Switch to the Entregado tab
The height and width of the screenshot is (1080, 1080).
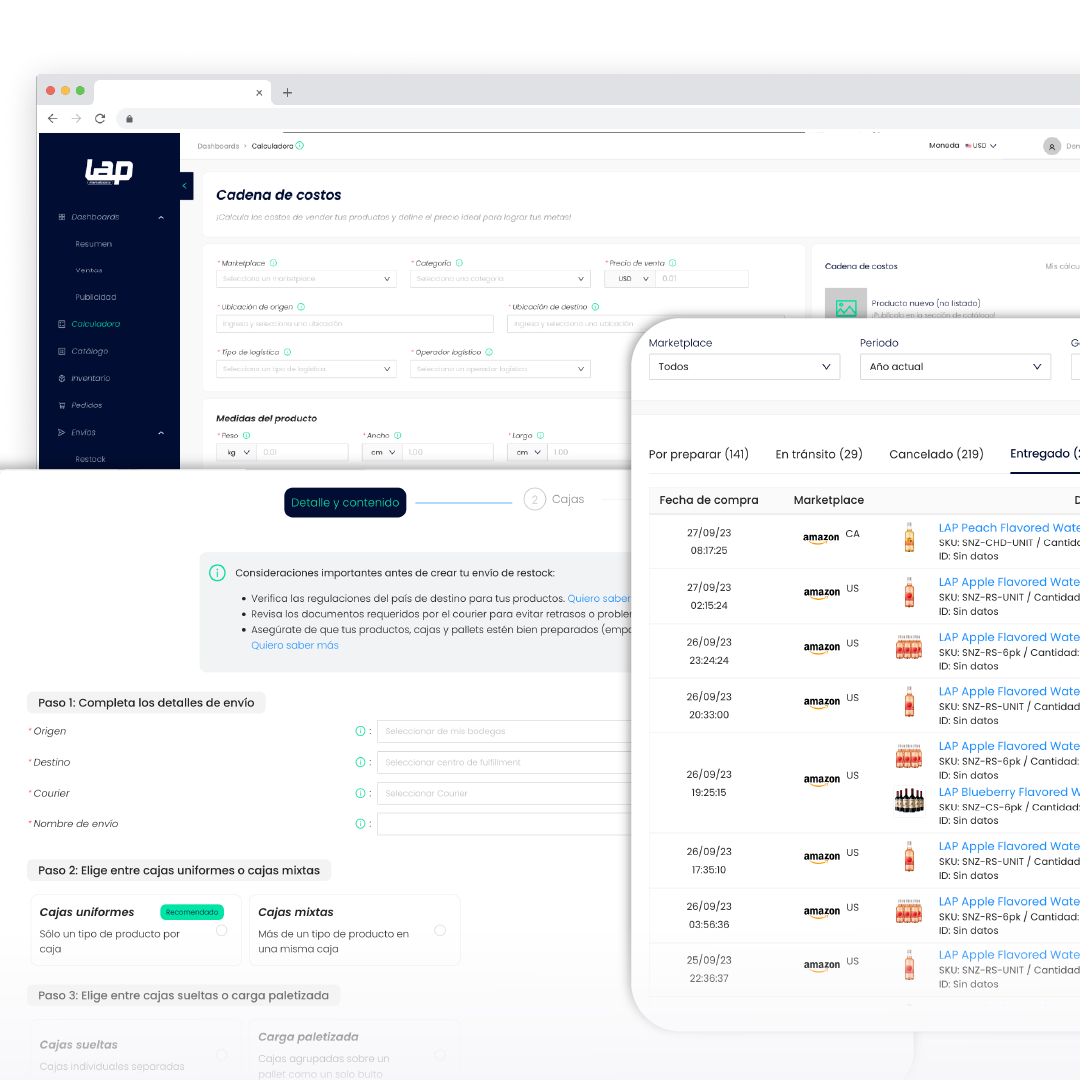(x=1044, y=453)
